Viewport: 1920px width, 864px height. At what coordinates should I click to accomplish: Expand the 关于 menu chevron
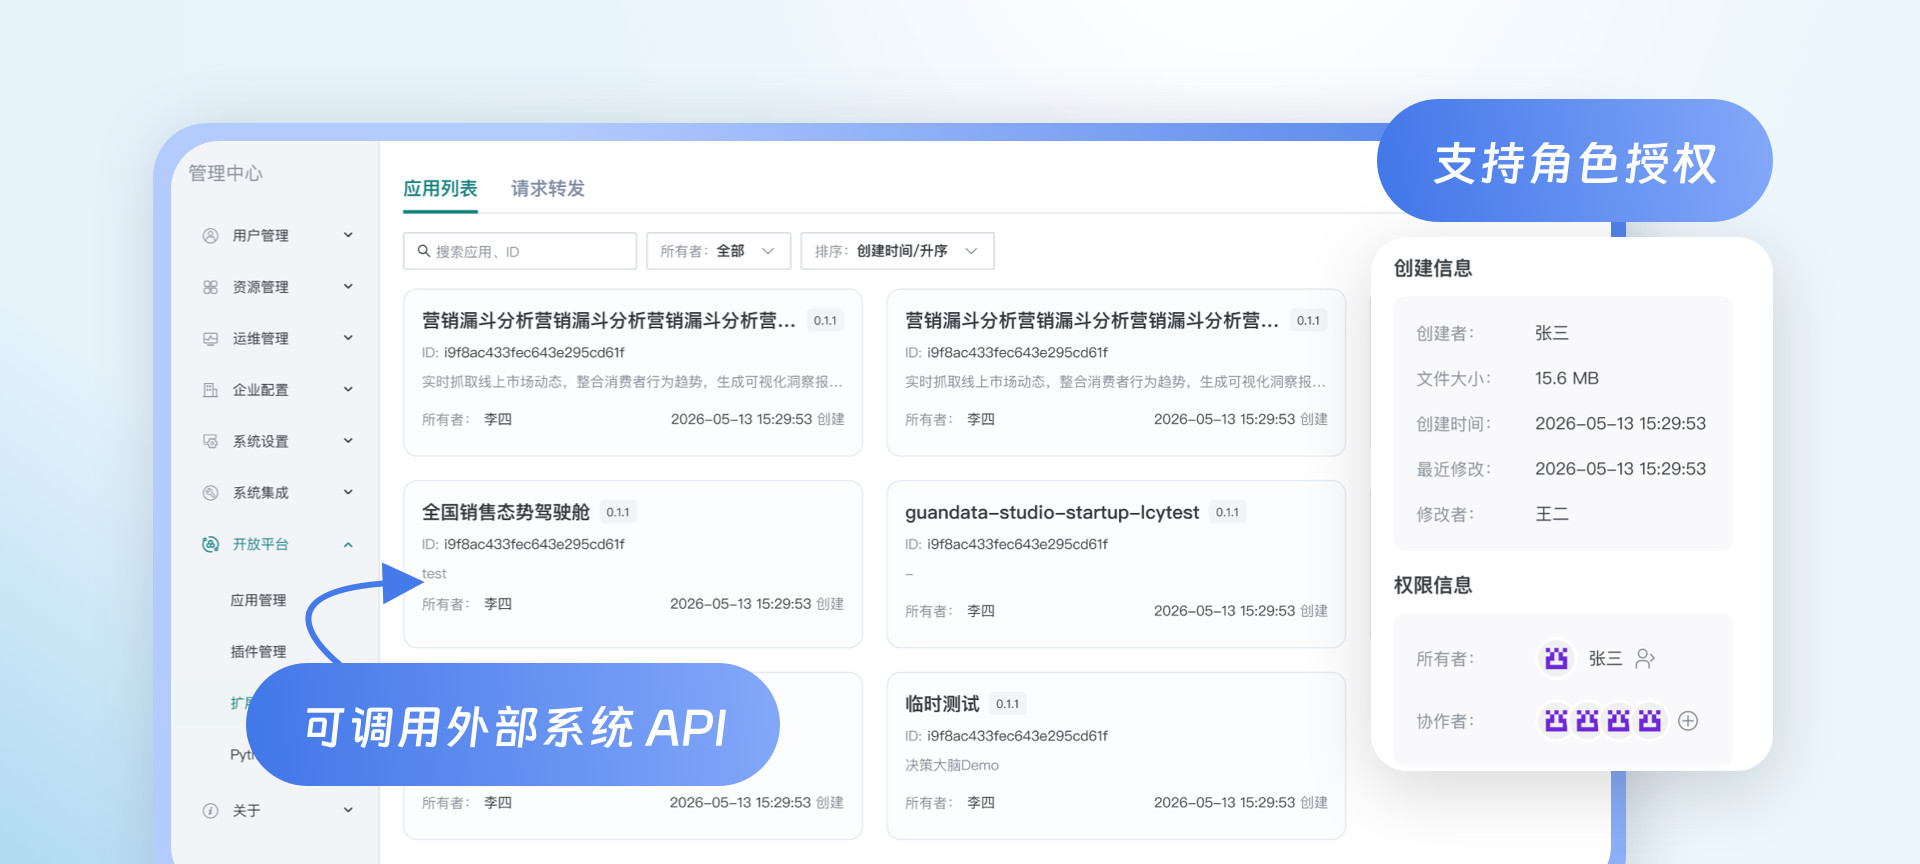point(348,810)
